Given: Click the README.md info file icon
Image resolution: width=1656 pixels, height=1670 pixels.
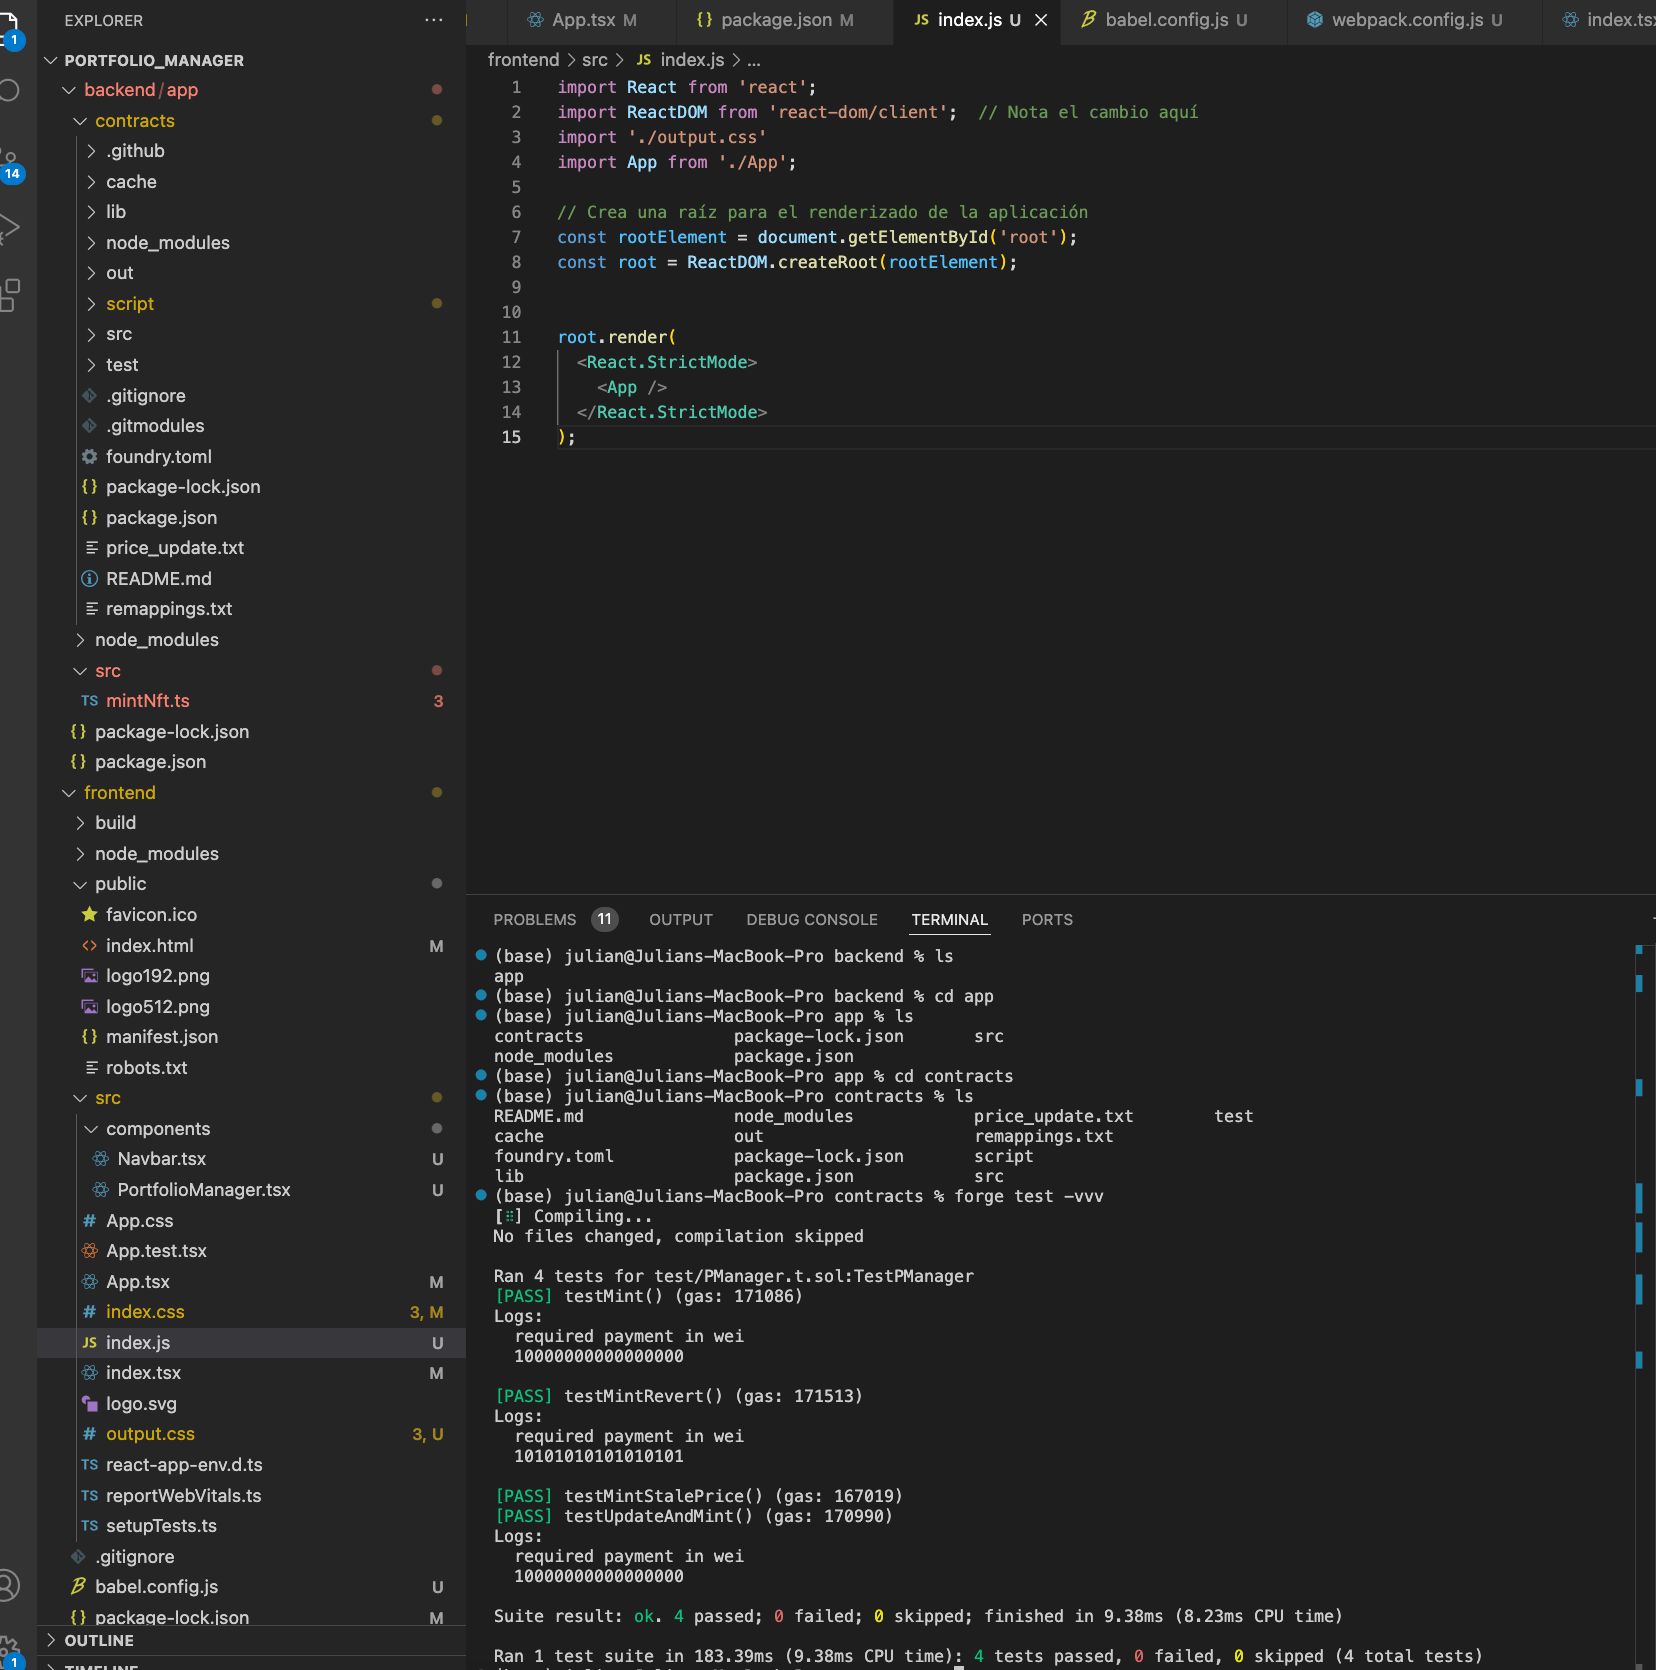Looking at the screenshot, I should tap(89, 579).
